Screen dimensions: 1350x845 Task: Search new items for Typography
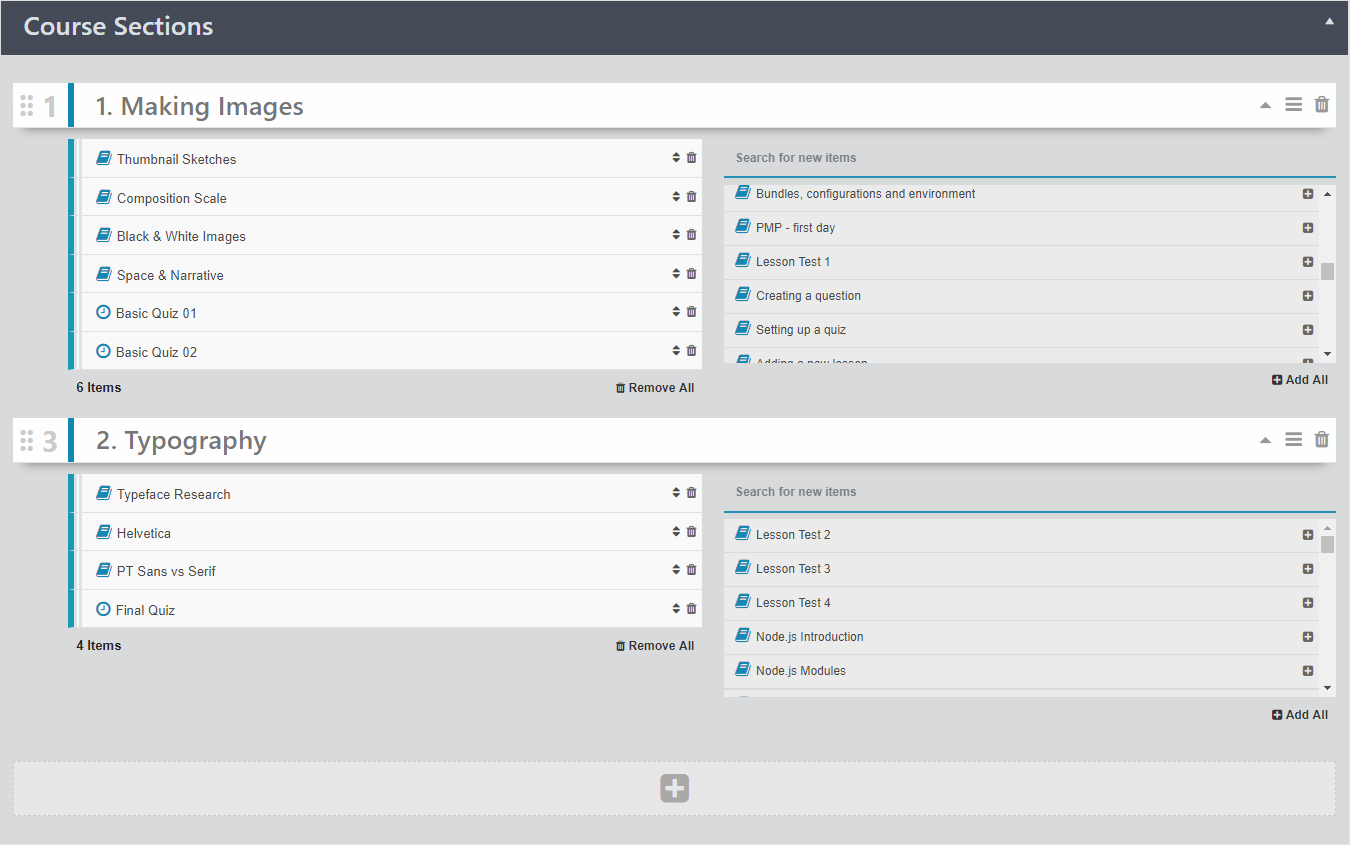1029,492
